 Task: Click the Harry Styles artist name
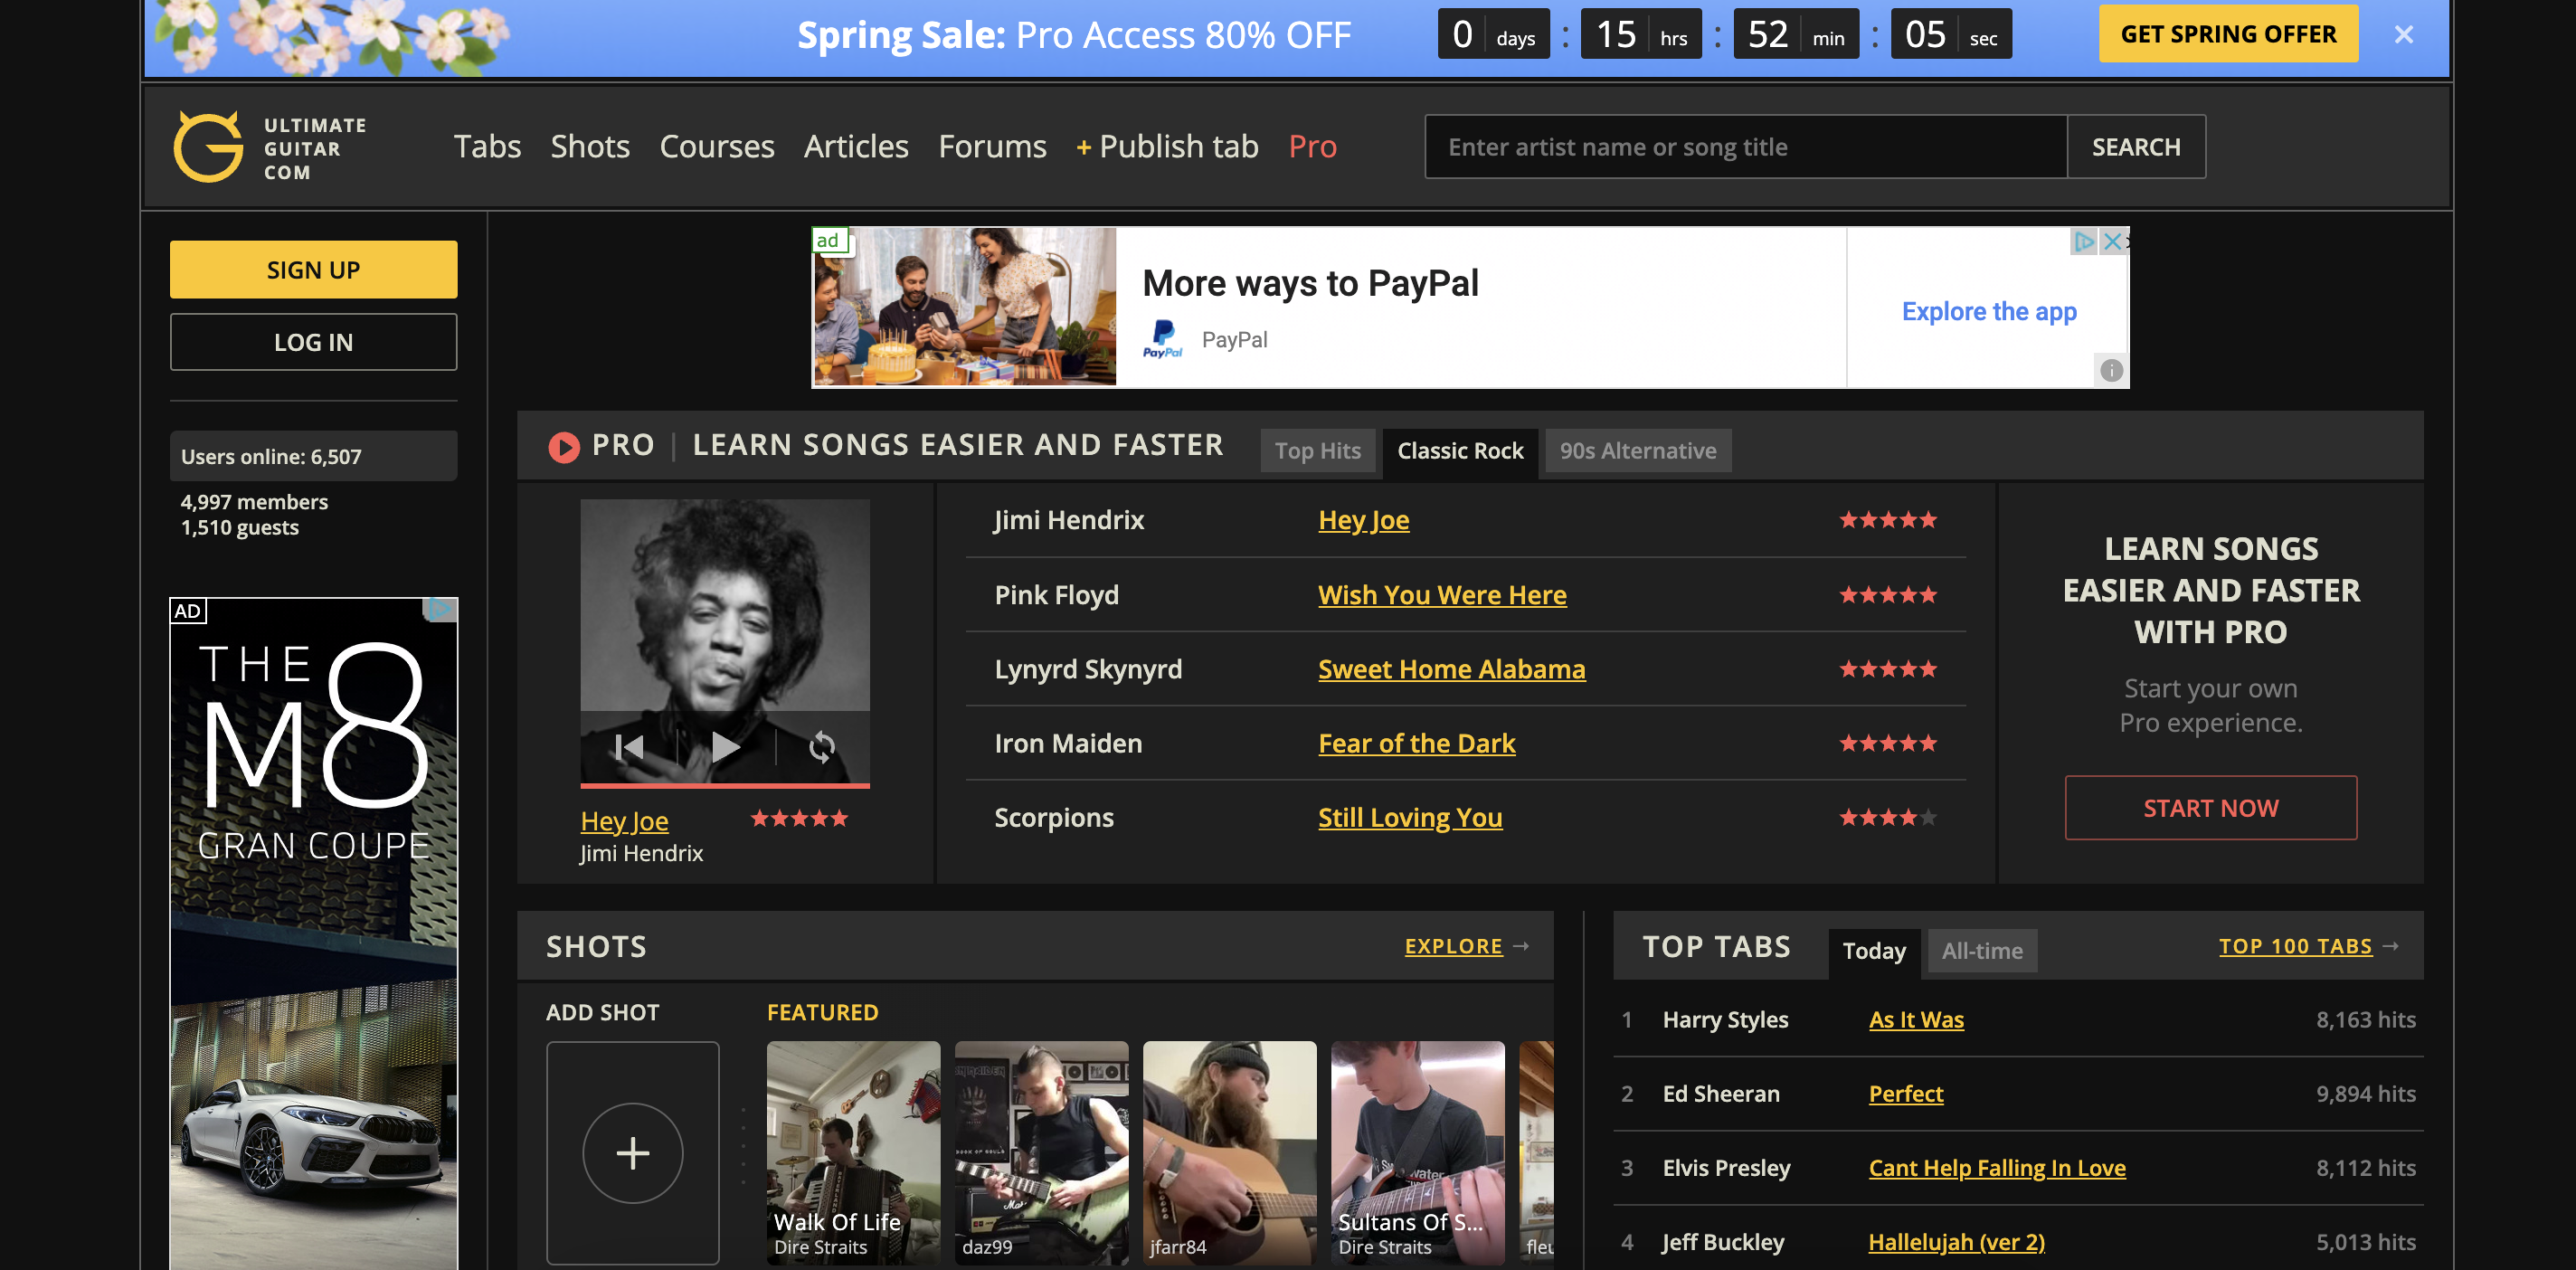coord(1725,1020)
